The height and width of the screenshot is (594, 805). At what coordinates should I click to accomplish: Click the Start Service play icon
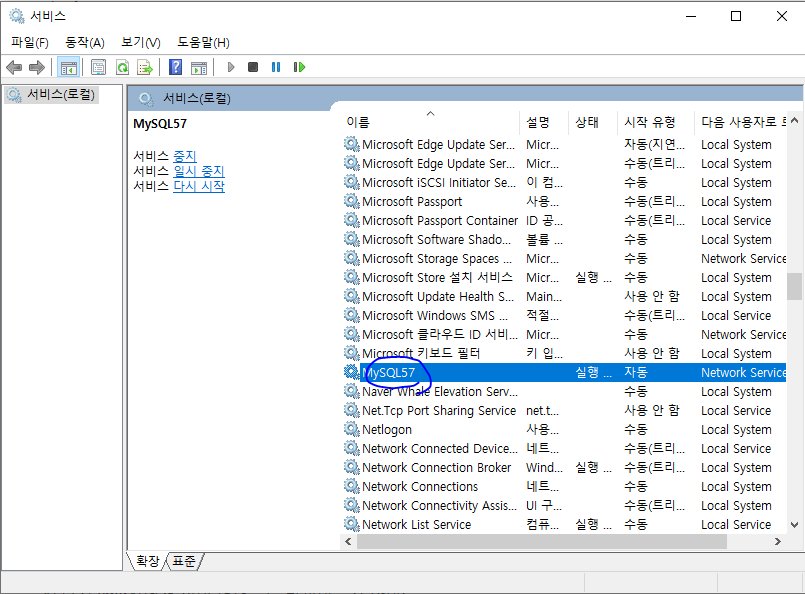(231, 67)
